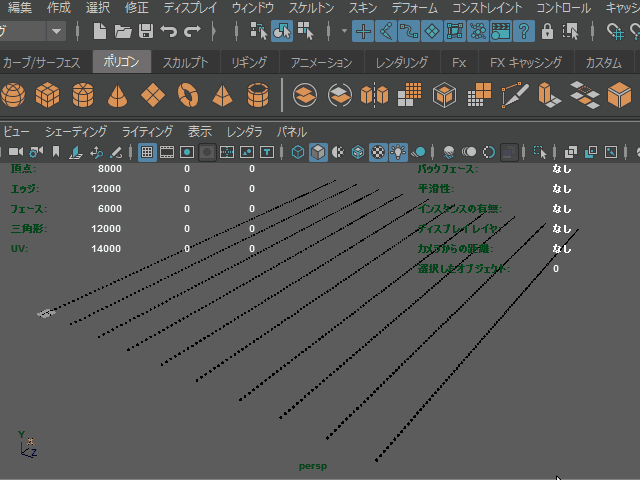The height and width of the screenshot is (480, 640).
Task: Click the Bridge shelf icon
Action: 584,95
